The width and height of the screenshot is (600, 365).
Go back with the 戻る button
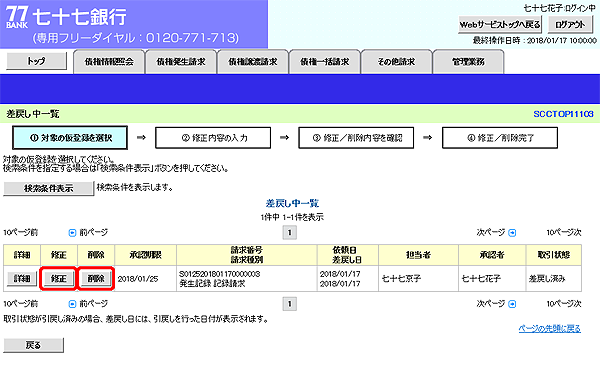pos(33,345)
